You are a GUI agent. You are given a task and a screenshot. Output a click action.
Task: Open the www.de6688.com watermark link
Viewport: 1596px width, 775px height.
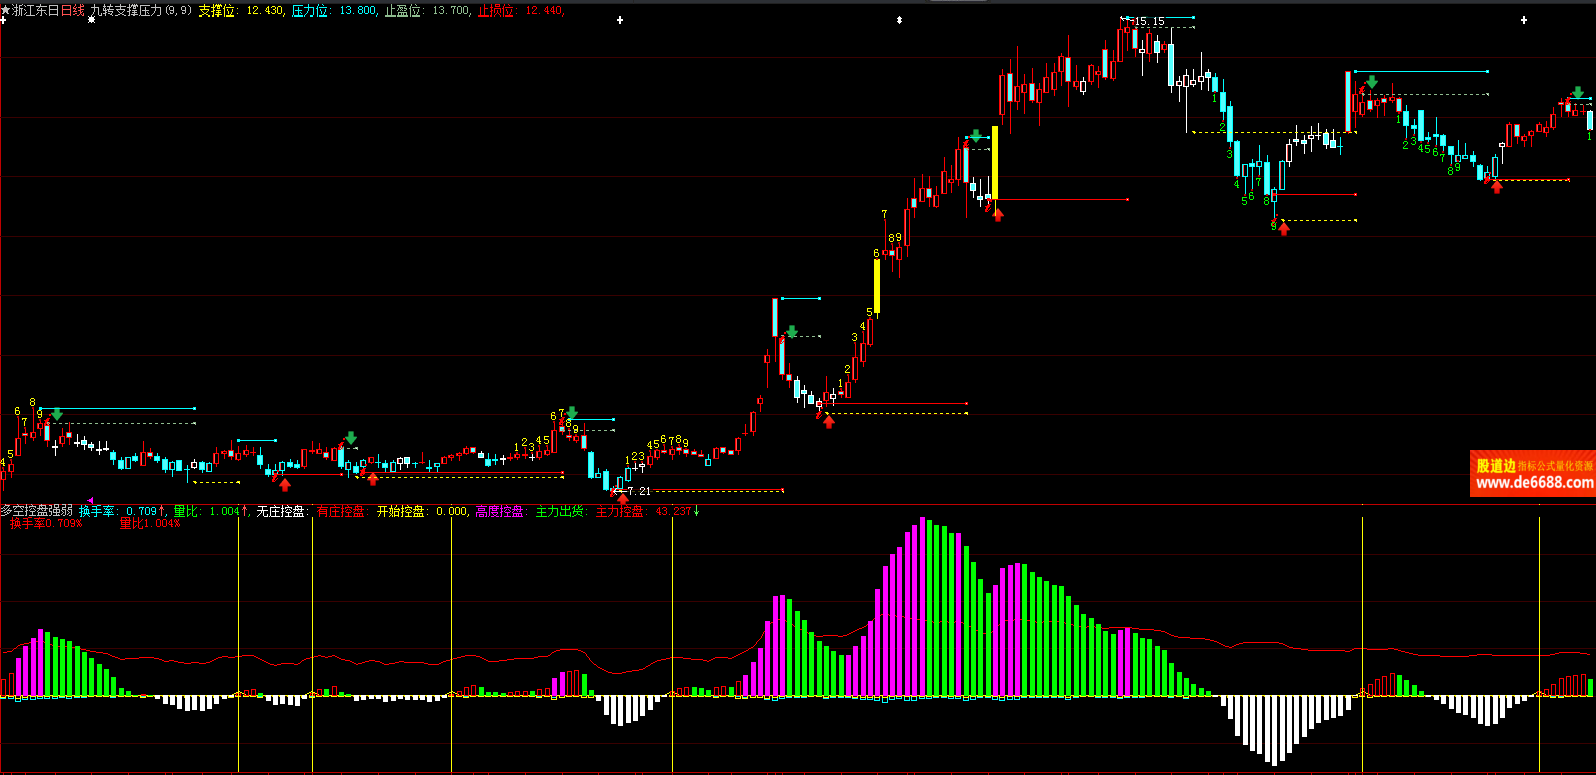[1534, 482]
